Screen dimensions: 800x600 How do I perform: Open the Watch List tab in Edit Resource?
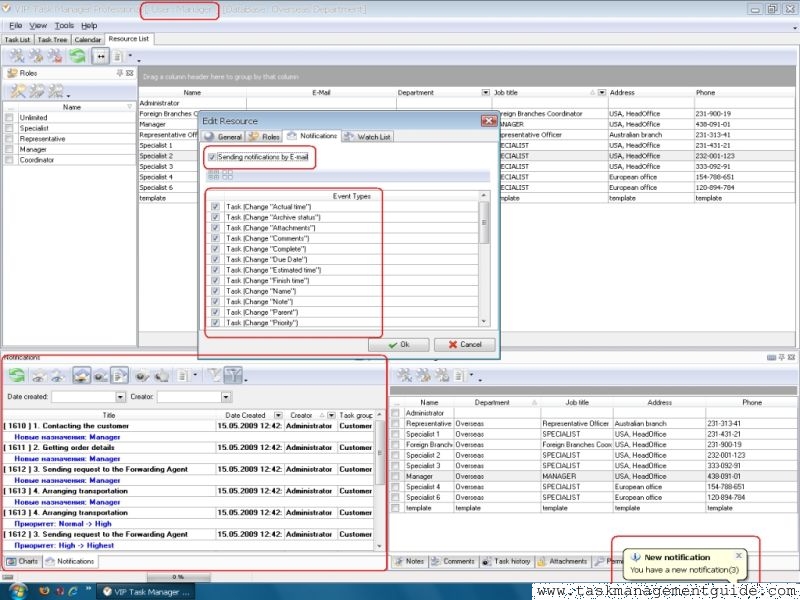pos(367,136)
